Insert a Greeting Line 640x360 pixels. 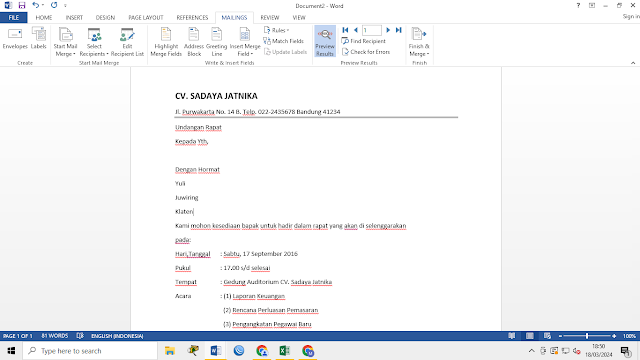point(217,42)
